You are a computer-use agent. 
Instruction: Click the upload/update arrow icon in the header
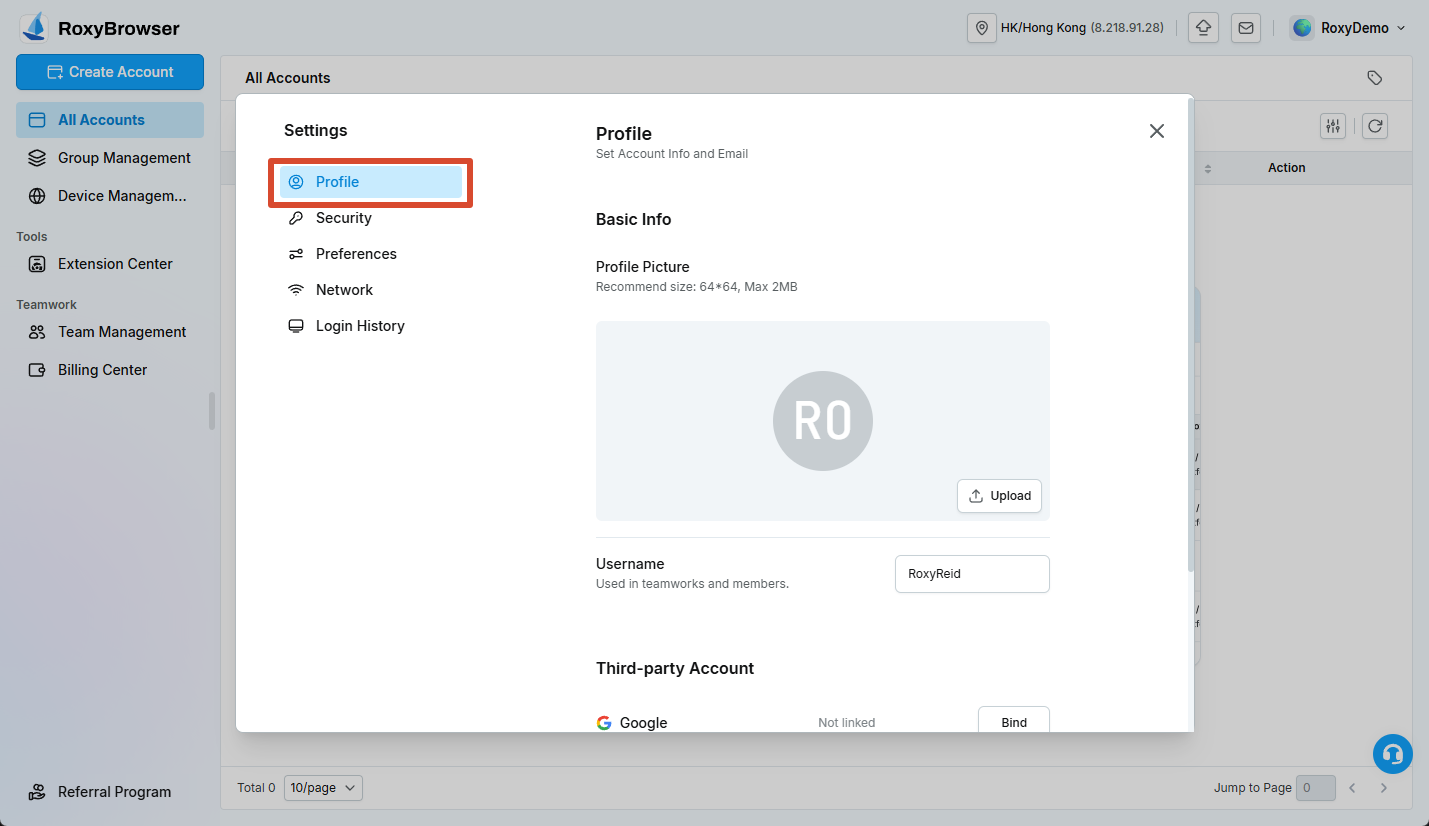point(1203,28)
